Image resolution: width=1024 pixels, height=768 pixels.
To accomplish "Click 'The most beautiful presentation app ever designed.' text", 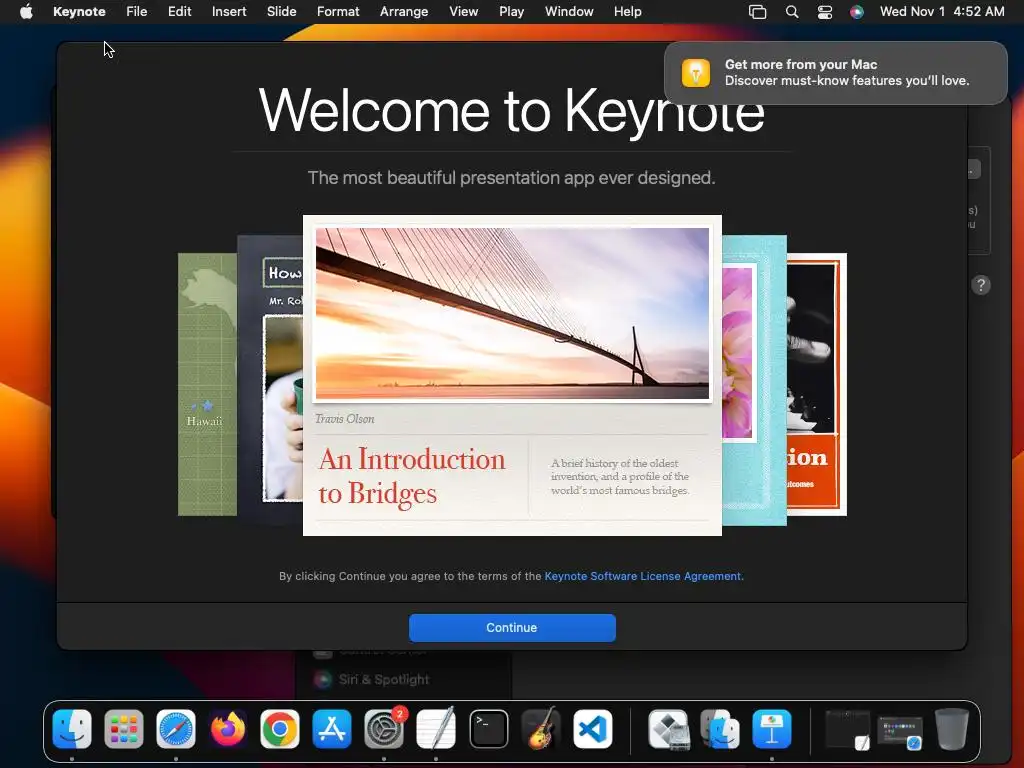I will pos(512,178).
